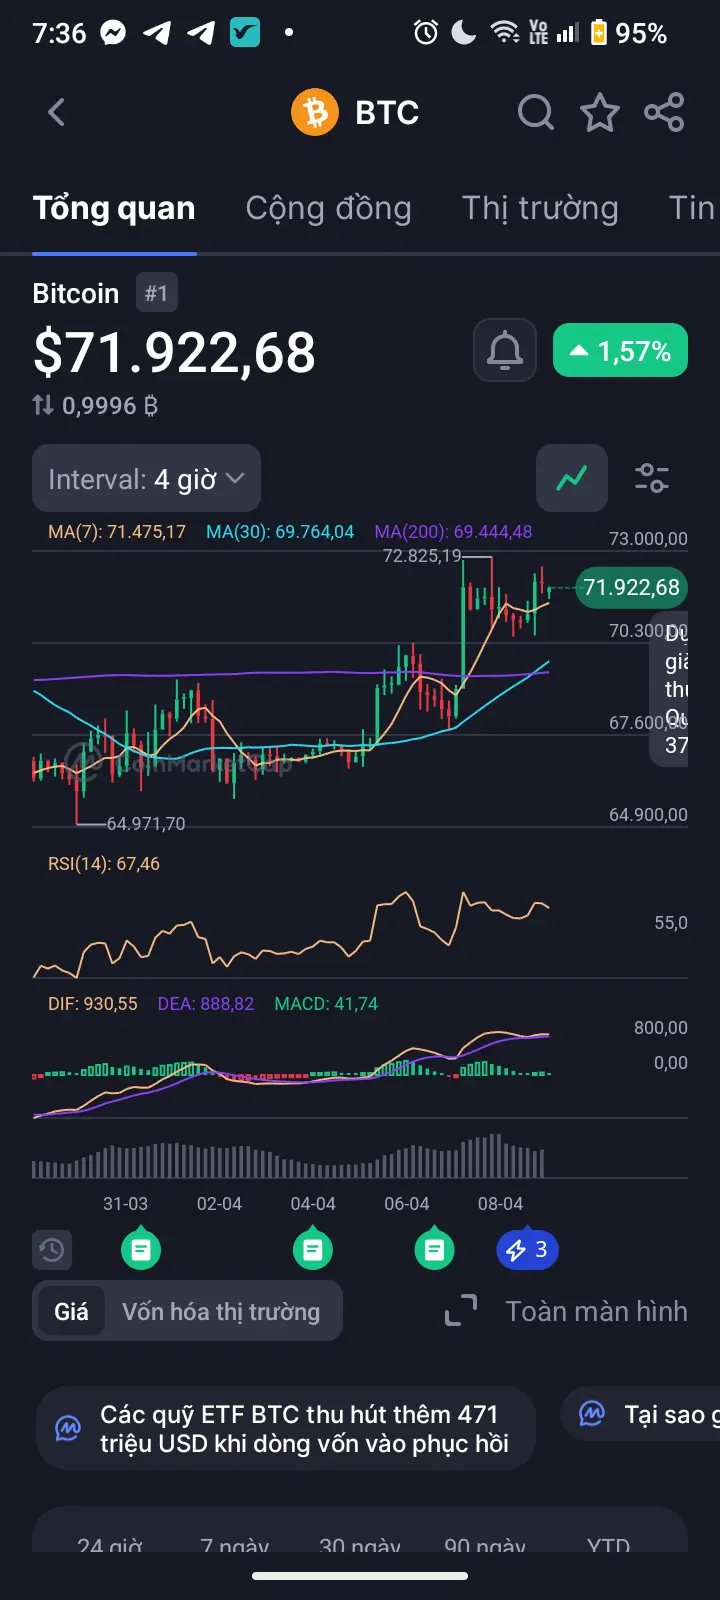The image size is (720, 1600).
Task: Open the news marker near 04-04
Action: point(312,1247)
